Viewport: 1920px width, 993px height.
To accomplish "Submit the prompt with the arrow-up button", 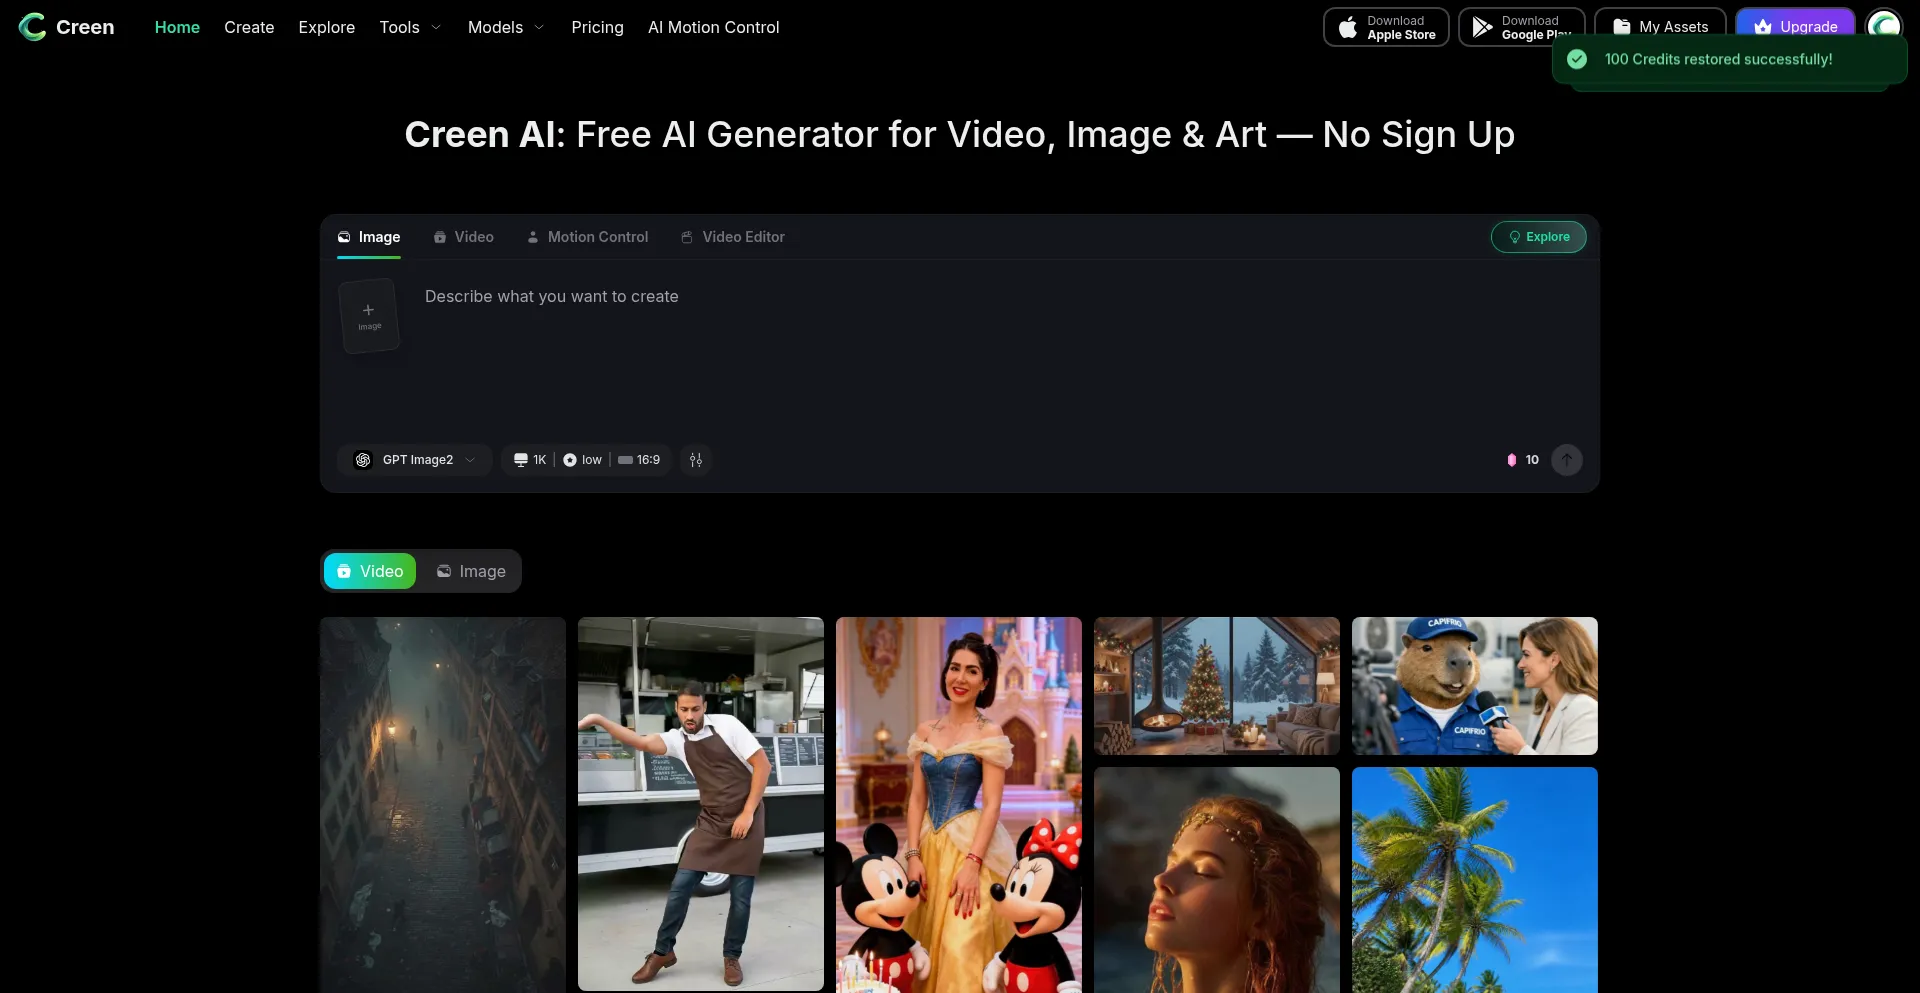I will (x=1567, y=460).
